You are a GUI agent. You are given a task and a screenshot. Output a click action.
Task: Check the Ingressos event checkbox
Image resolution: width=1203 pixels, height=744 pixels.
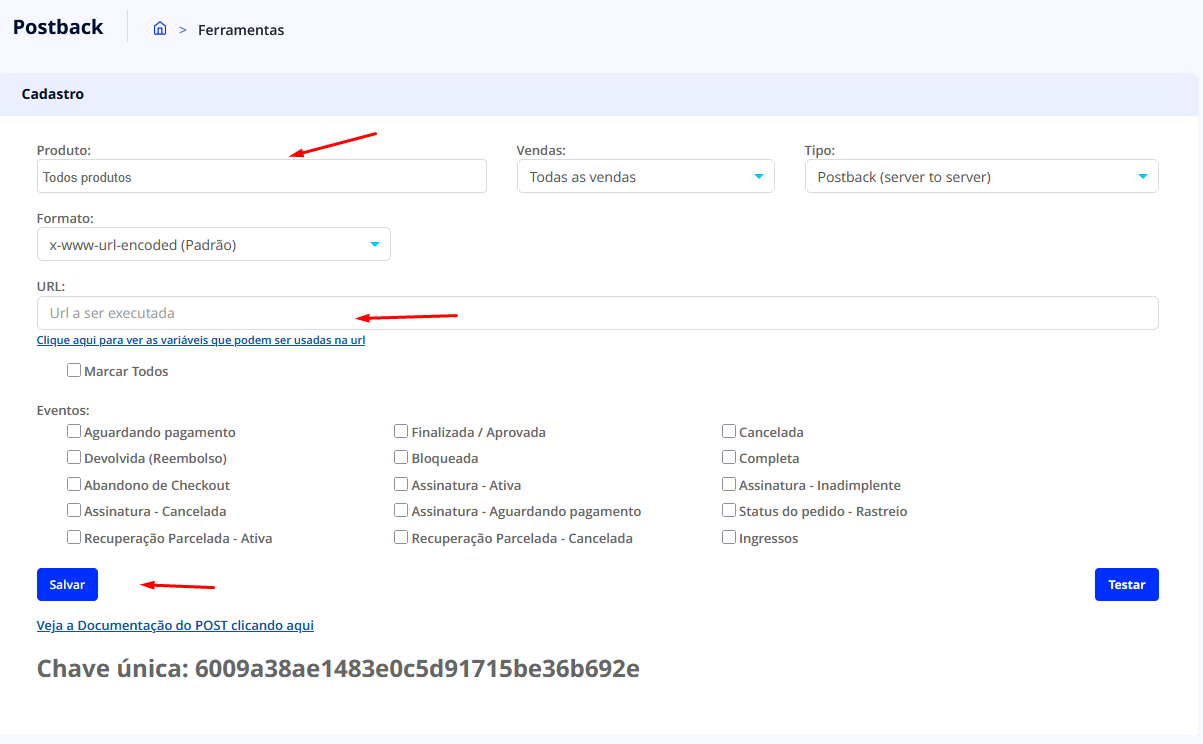(729, 537)
